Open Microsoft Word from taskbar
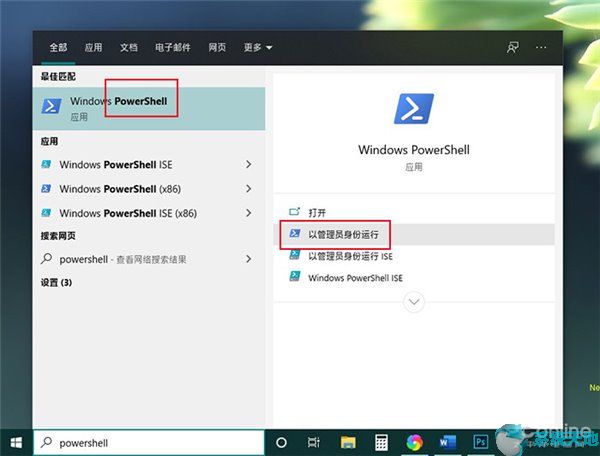Viewport: 600px width, 456px height. pos(448,443)
